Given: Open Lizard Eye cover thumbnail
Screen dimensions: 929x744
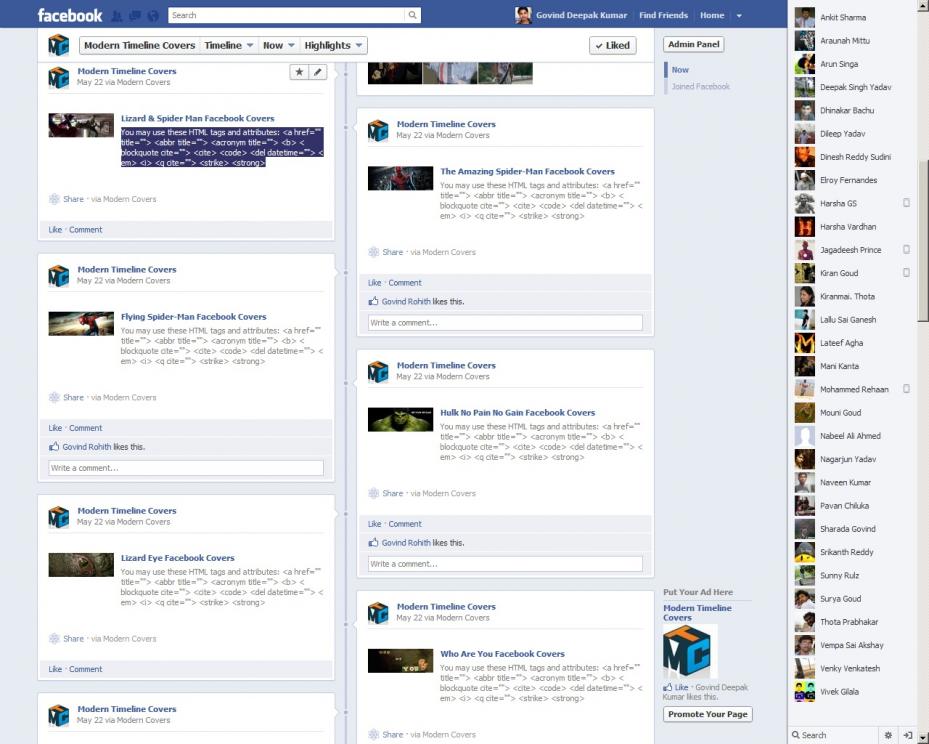Looking at the screenshot, I should click(81, 565).
